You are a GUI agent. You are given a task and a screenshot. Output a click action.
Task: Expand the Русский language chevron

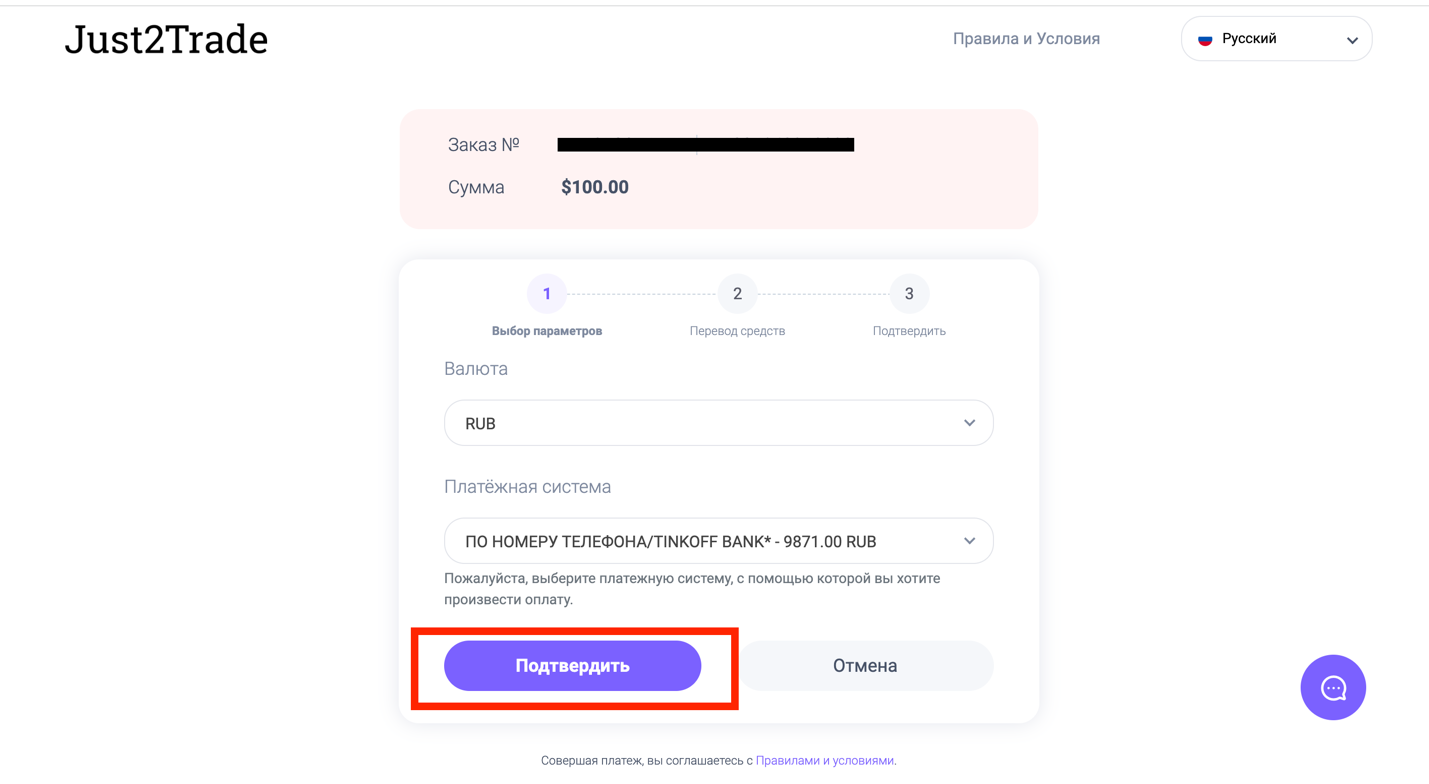[x=1351, y=41]
